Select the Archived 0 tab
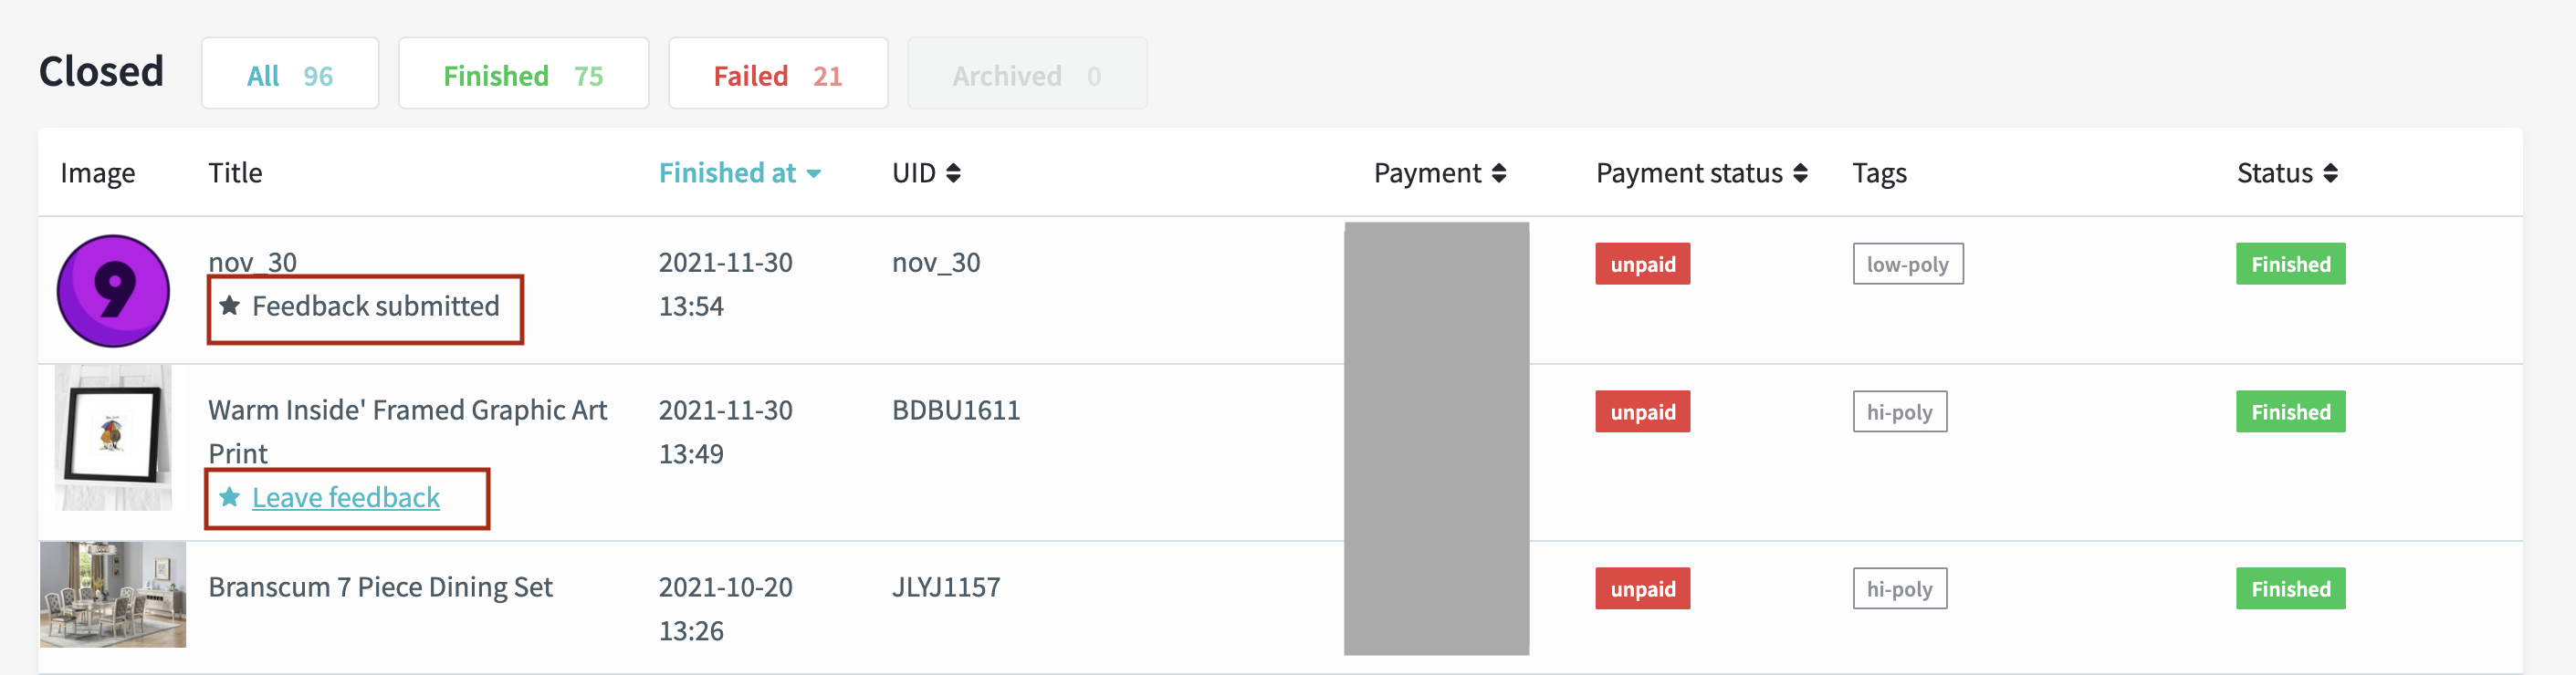Screen dimensions: 2576x675 pyautogui.click(x=1027, y=74)
